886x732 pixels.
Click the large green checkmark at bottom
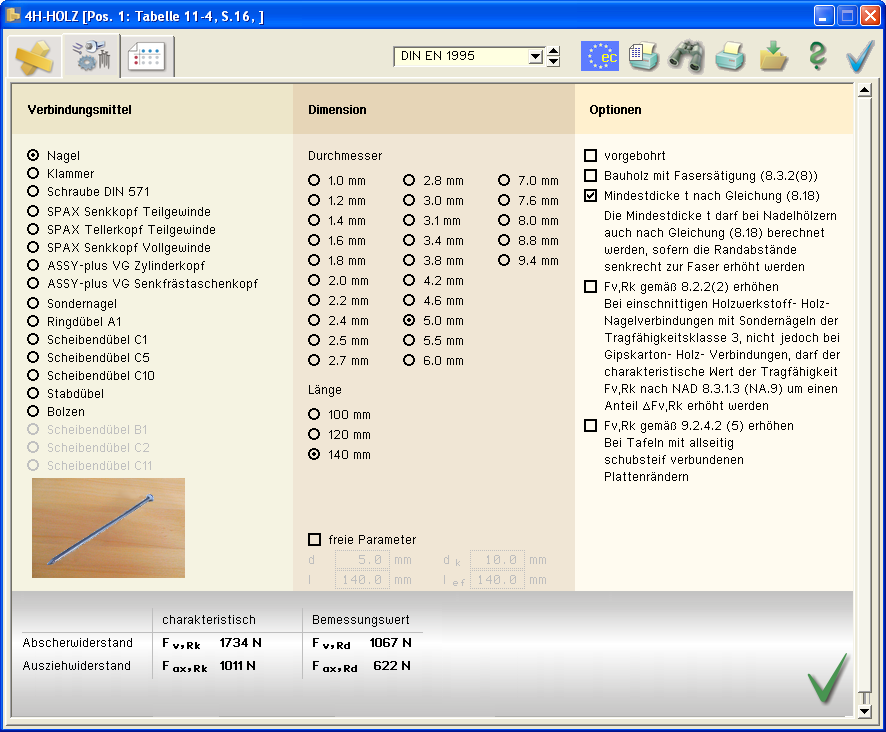tap(827, 678)
